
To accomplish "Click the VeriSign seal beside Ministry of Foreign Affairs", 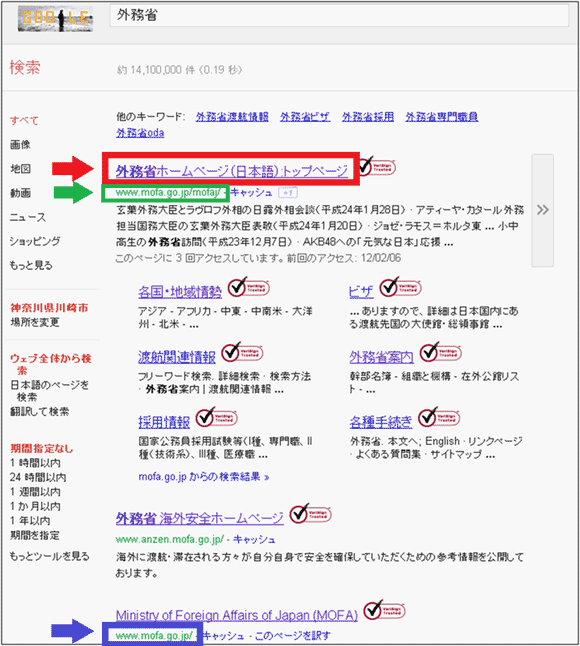I will [384, 610].
